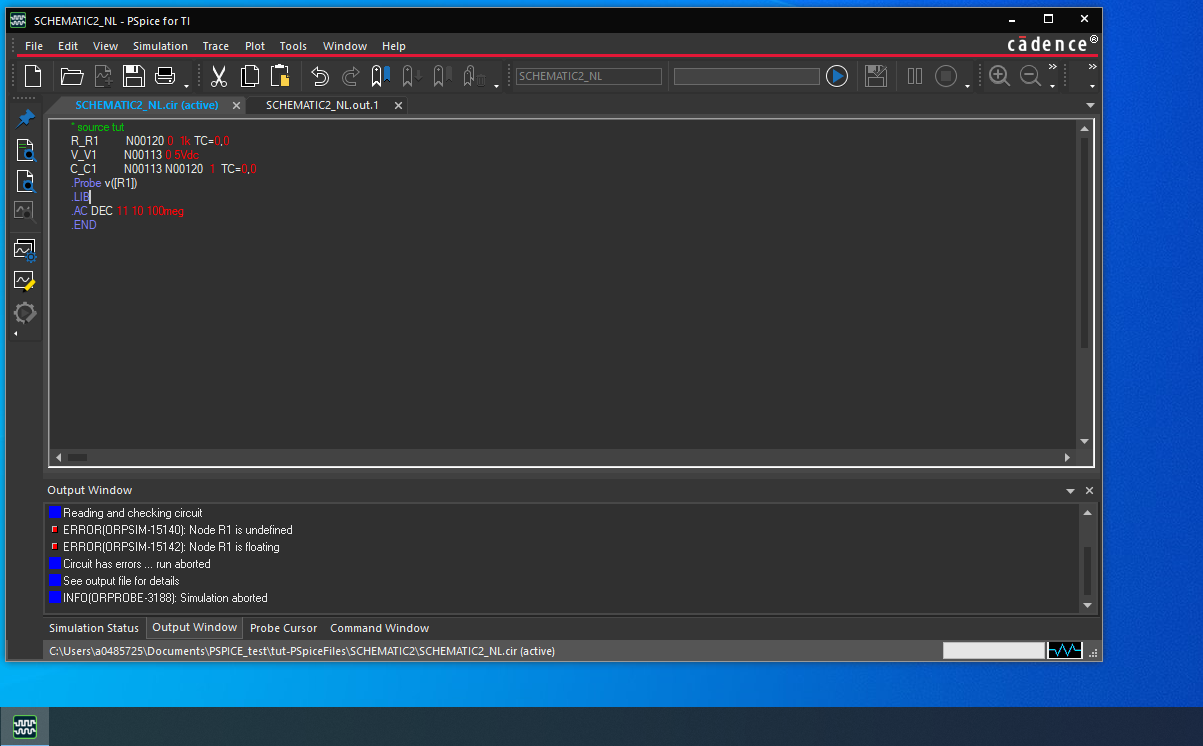Open the Output Window dropdown arrow
Viewport: 1203px width, 746px height.
click(x=1070, y=490)
